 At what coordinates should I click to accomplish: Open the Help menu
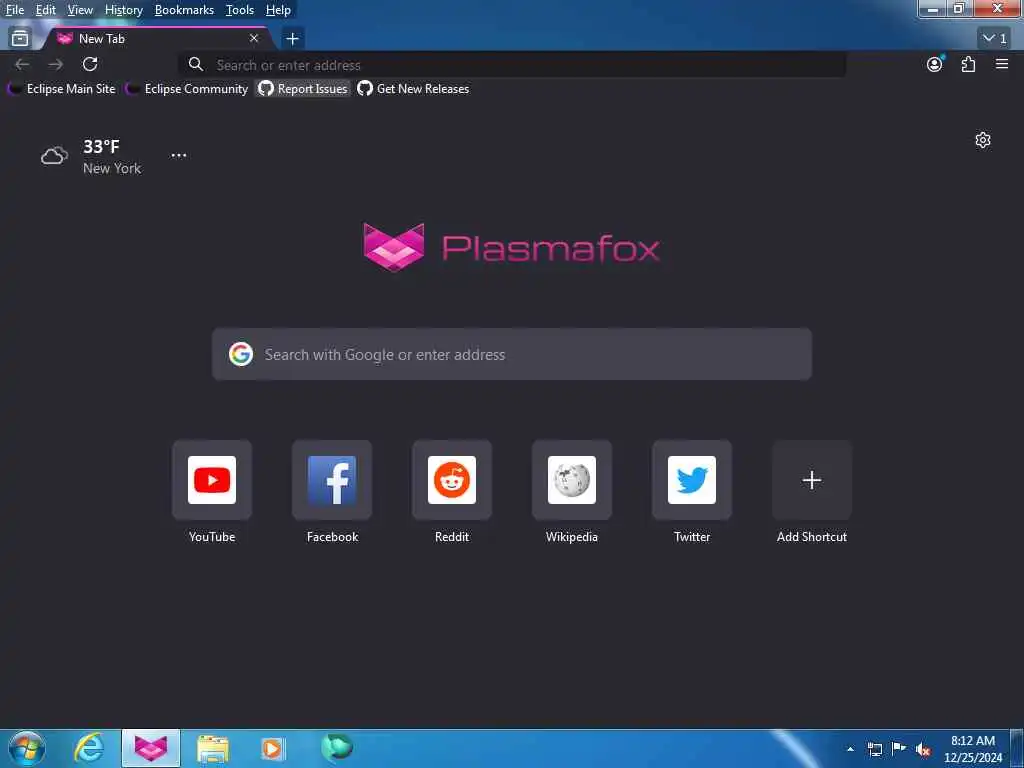pyautogui.click(x=278, y=10)
